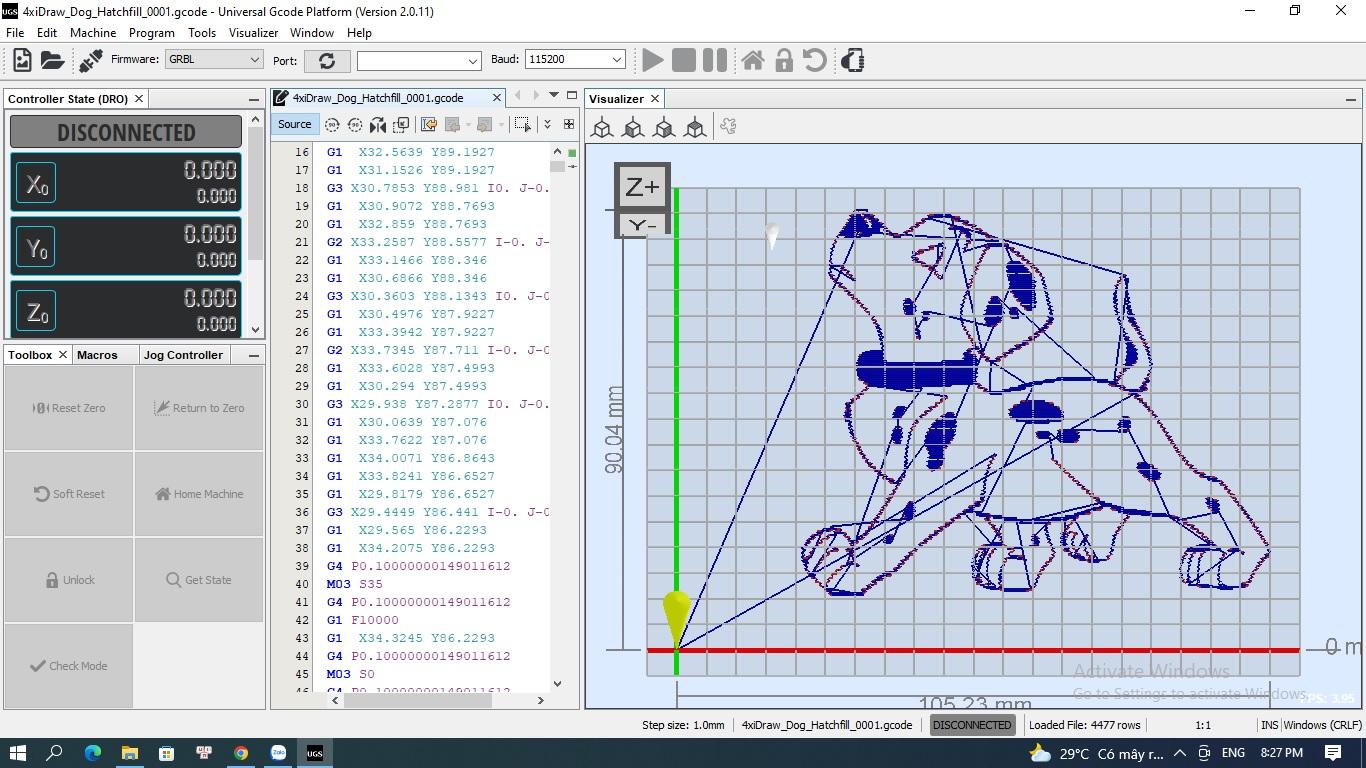The height and width of the screenshot is (768, 1366).
Task: Open Microsoft Edge from the taskbar
Action: pyautogui.click(x=93, y=753)
